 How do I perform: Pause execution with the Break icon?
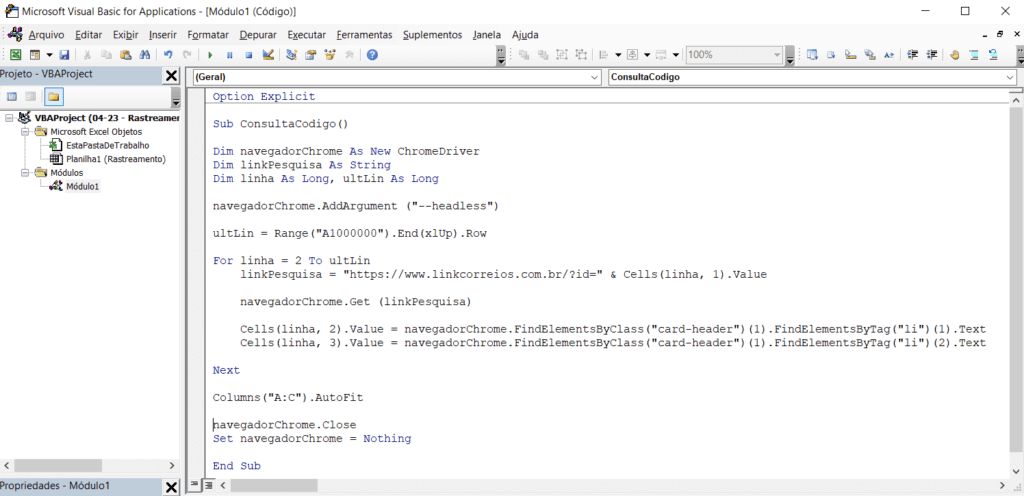[229, 55]
